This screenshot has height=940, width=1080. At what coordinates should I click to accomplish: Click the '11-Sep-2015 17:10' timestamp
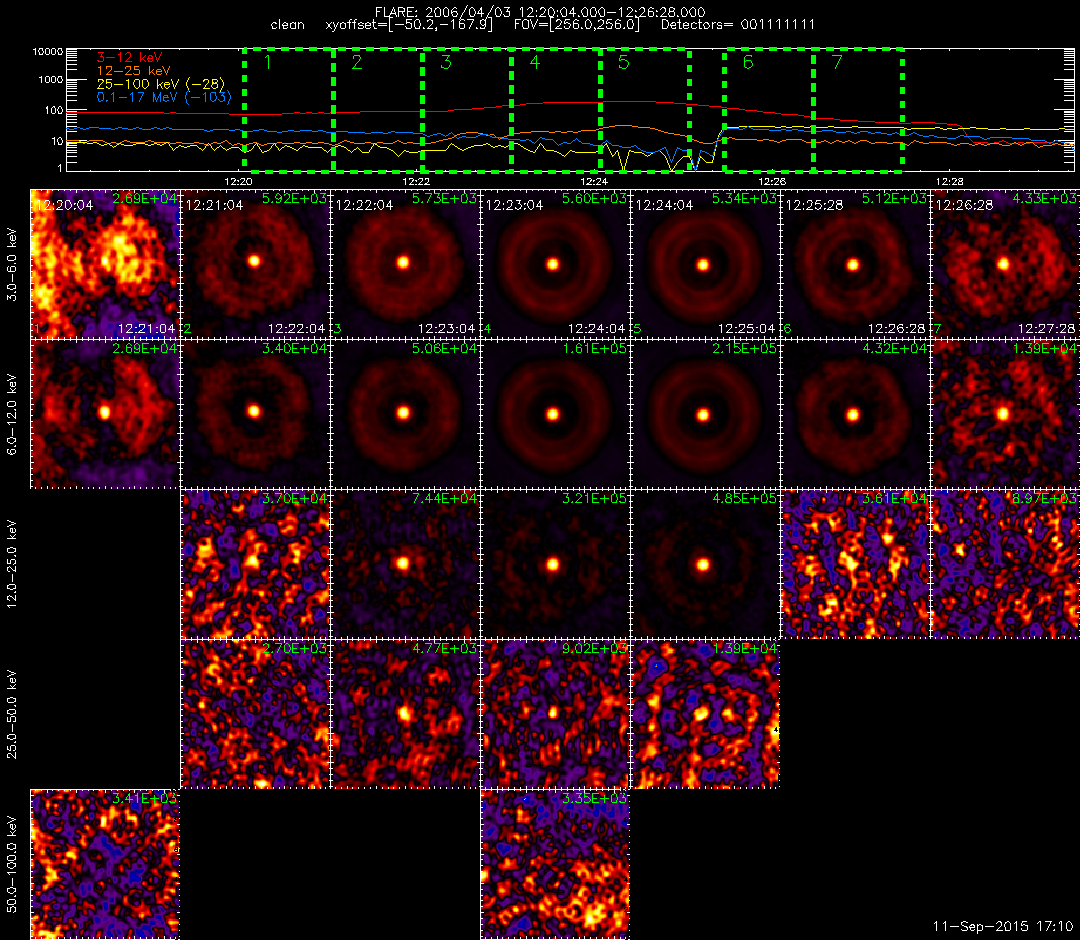1003,926
